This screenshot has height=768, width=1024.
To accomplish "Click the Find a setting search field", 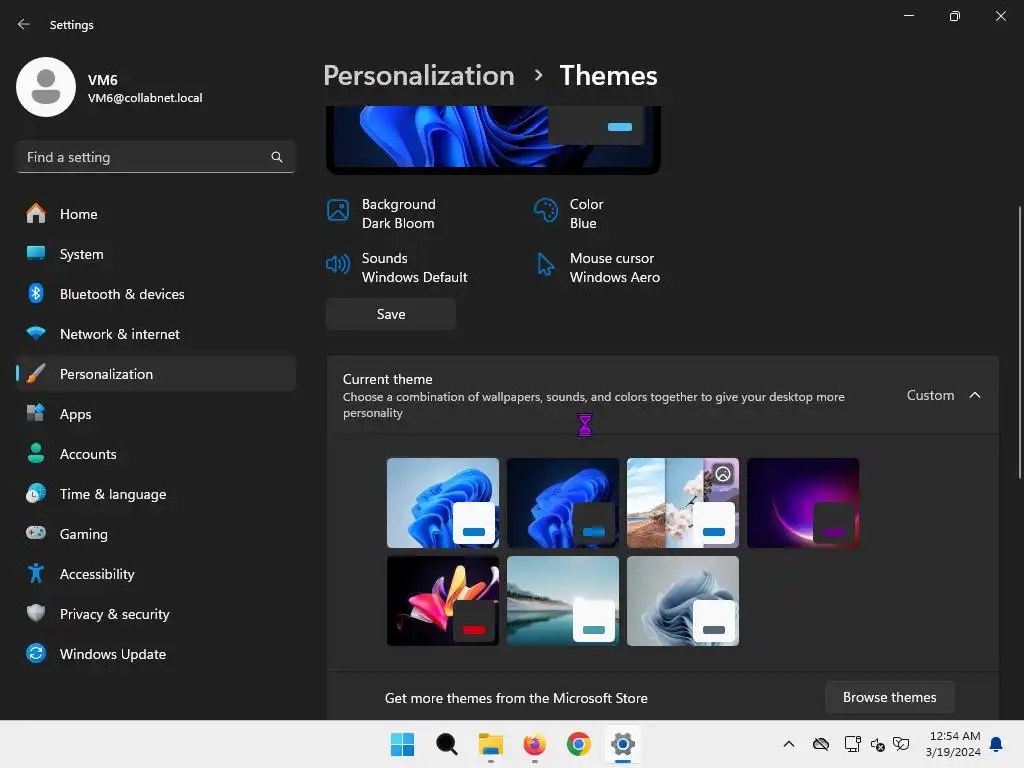I will pyautogui.click(x=155, y=157).
